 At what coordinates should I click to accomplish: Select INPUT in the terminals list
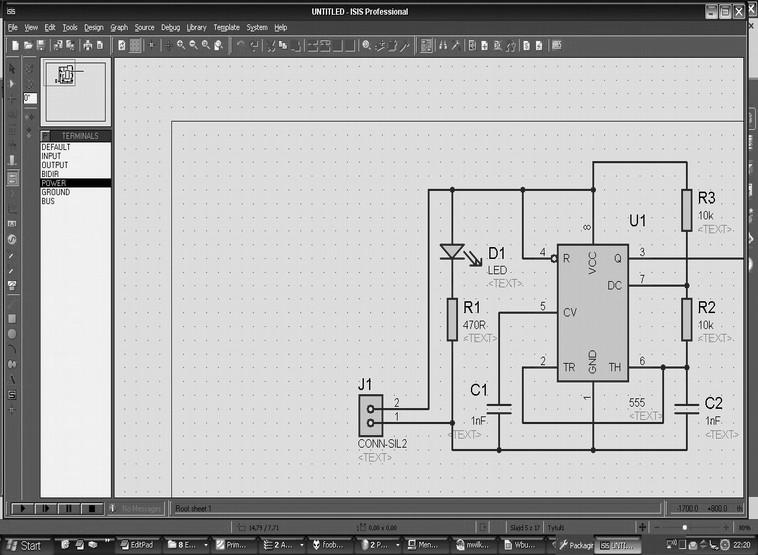(75, 156)
